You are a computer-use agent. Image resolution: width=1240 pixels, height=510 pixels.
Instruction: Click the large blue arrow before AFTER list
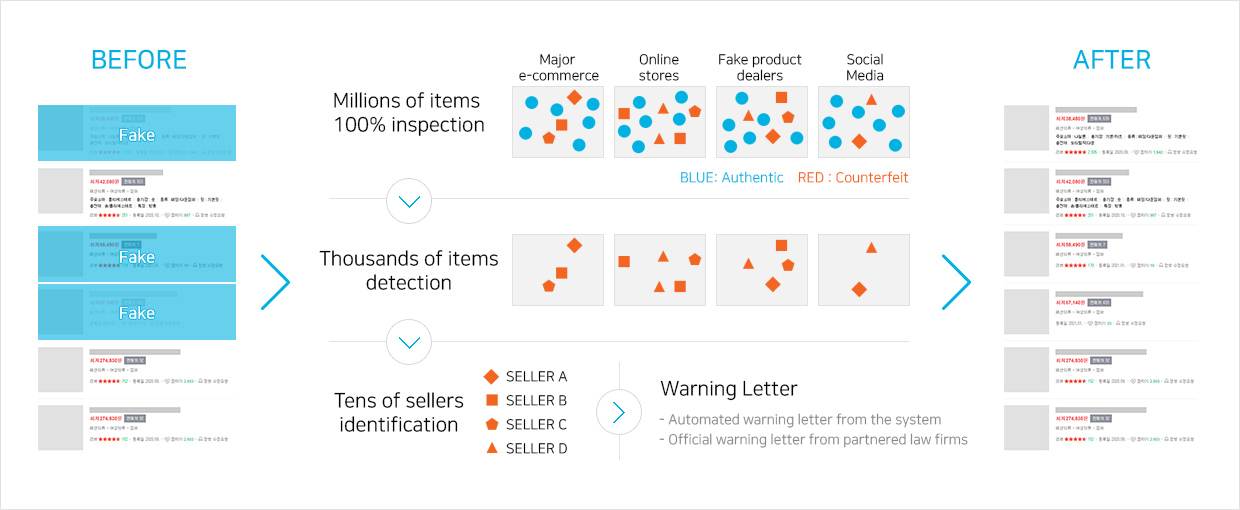(x=956, y=282)
